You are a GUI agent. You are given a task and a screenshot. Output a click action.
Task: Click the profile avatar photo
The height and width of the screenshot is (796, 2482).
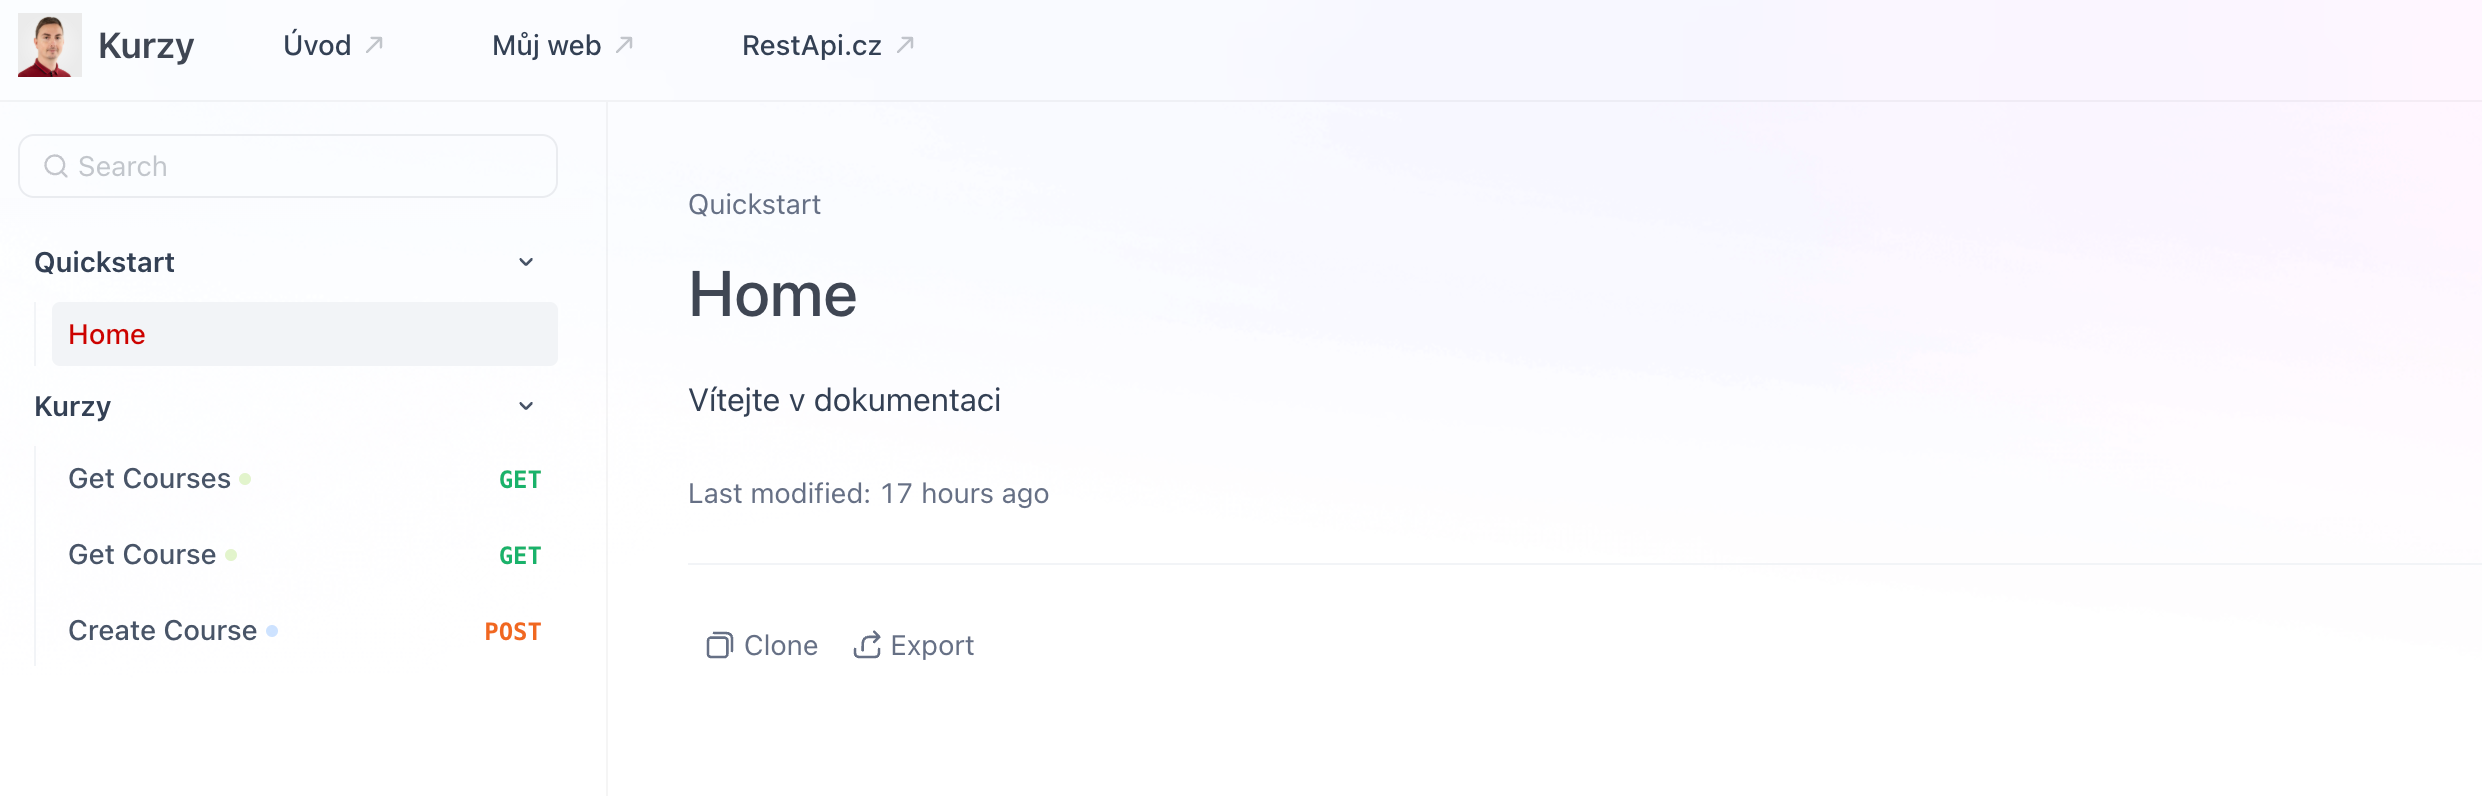[49, 45]
